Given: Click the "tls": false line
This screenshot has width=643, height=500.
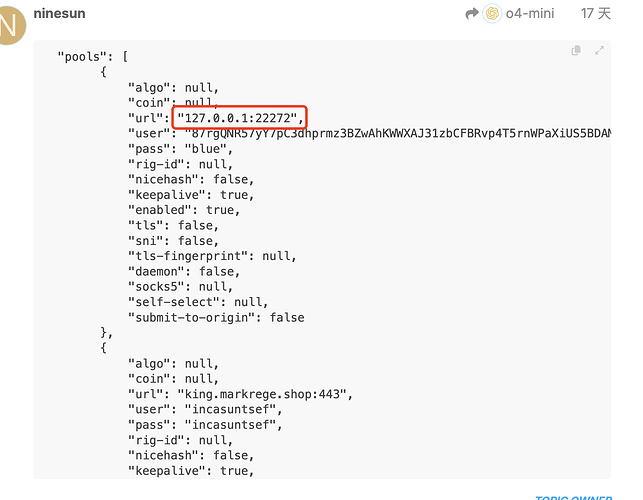Looking at the screenshot, I should point(173,226).
